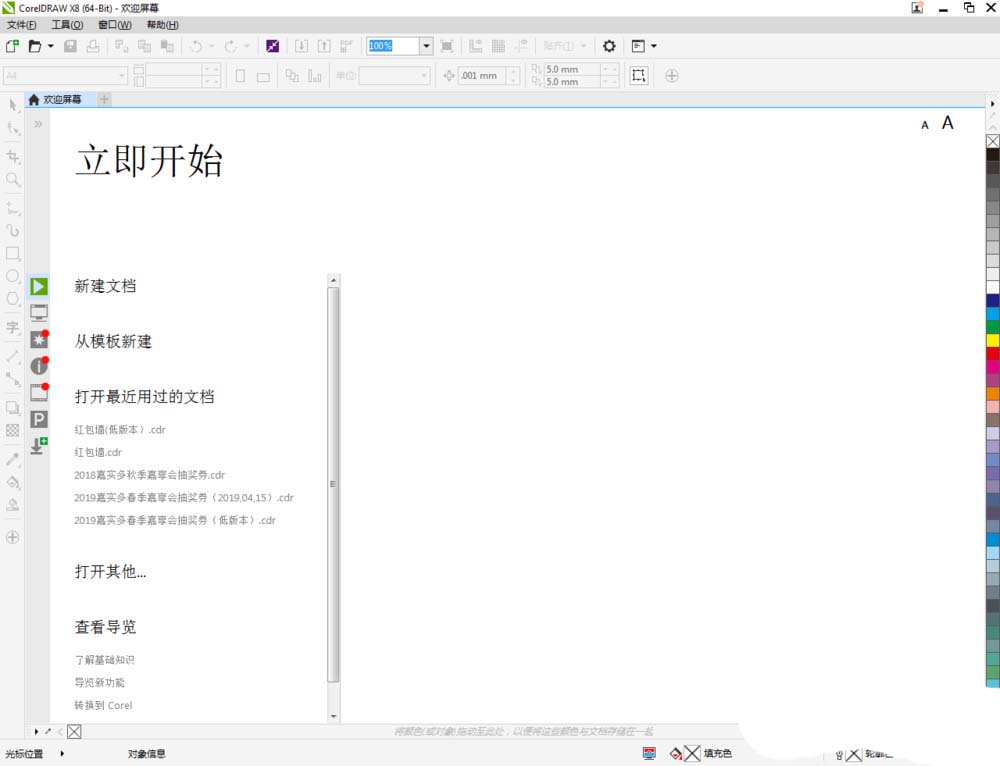The width and height of the screenshot is (1000, 766).
Task: Click the document palette no-color X box
Action: 74,732
